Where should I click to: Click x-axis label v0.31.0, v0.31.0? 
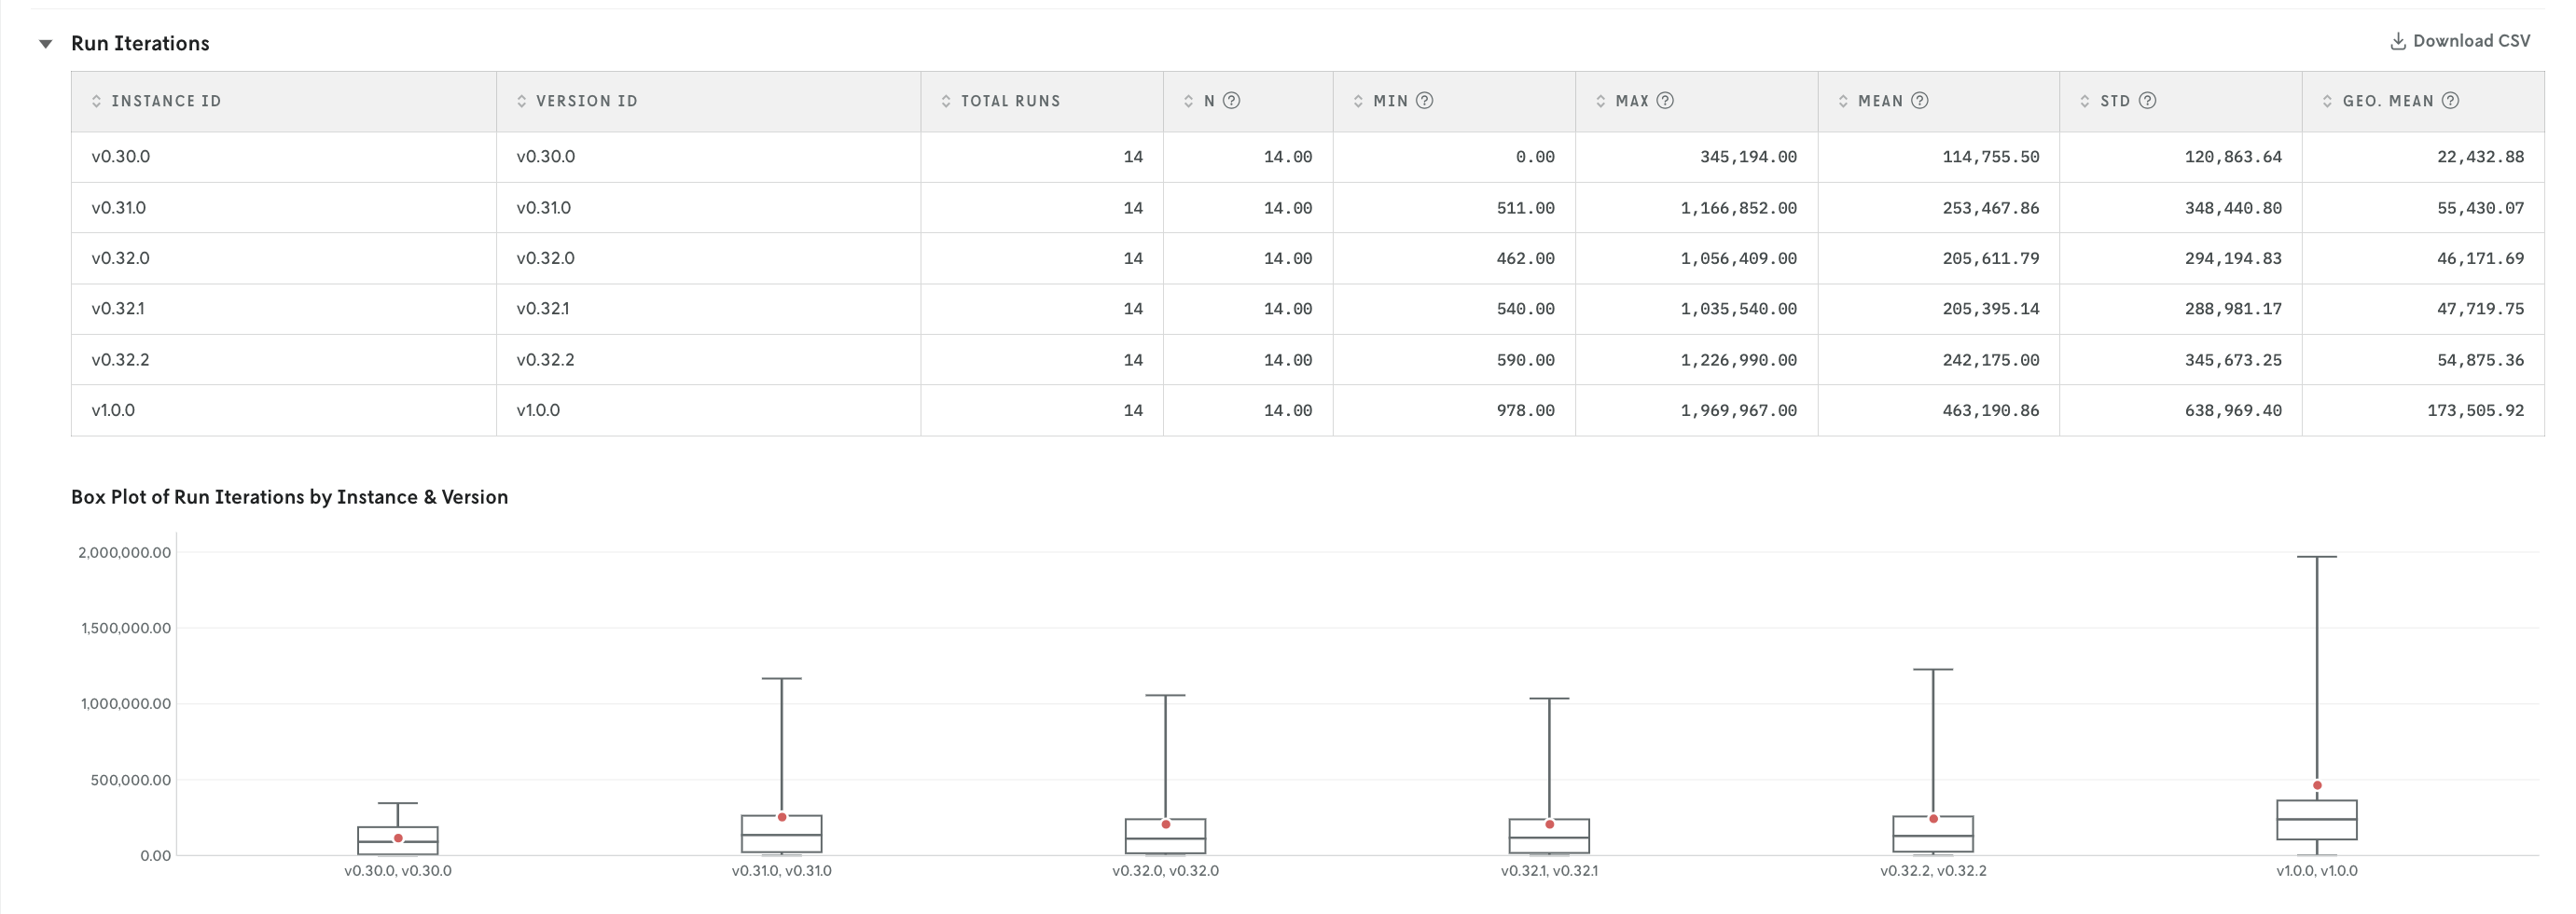point(781,871)
